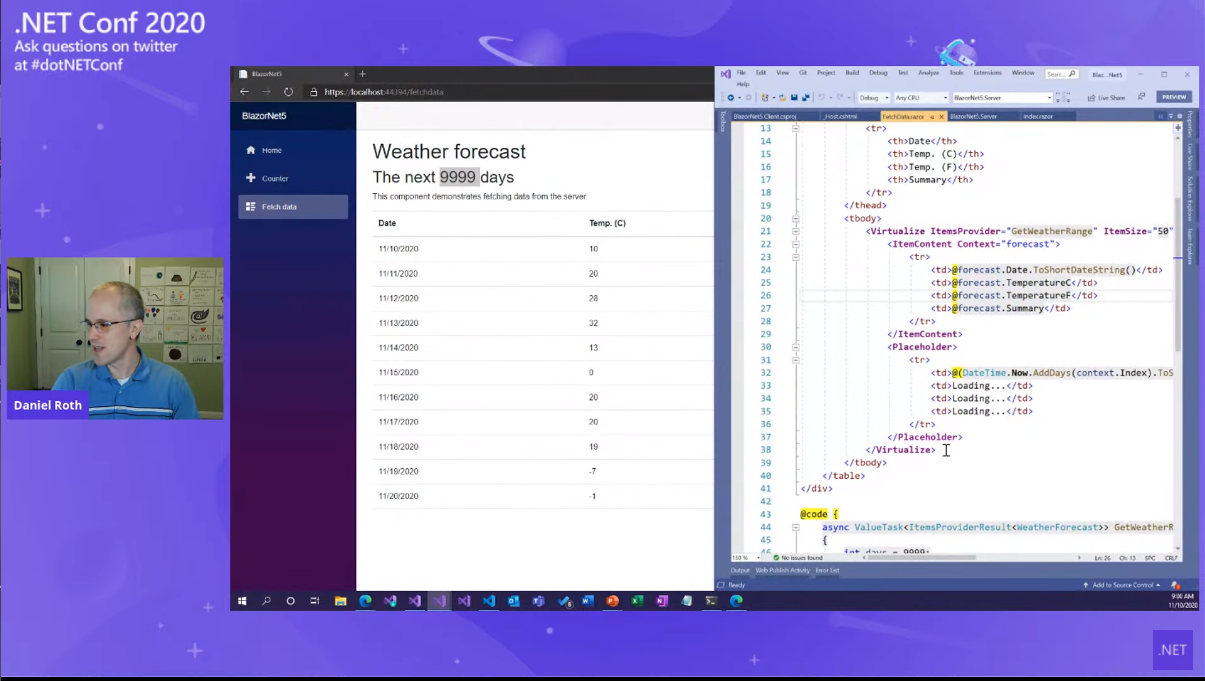Open Windows taskbar search
The width and height of the screenshot is (1205, 681).
pyautogui.click(x=266, y=601)
